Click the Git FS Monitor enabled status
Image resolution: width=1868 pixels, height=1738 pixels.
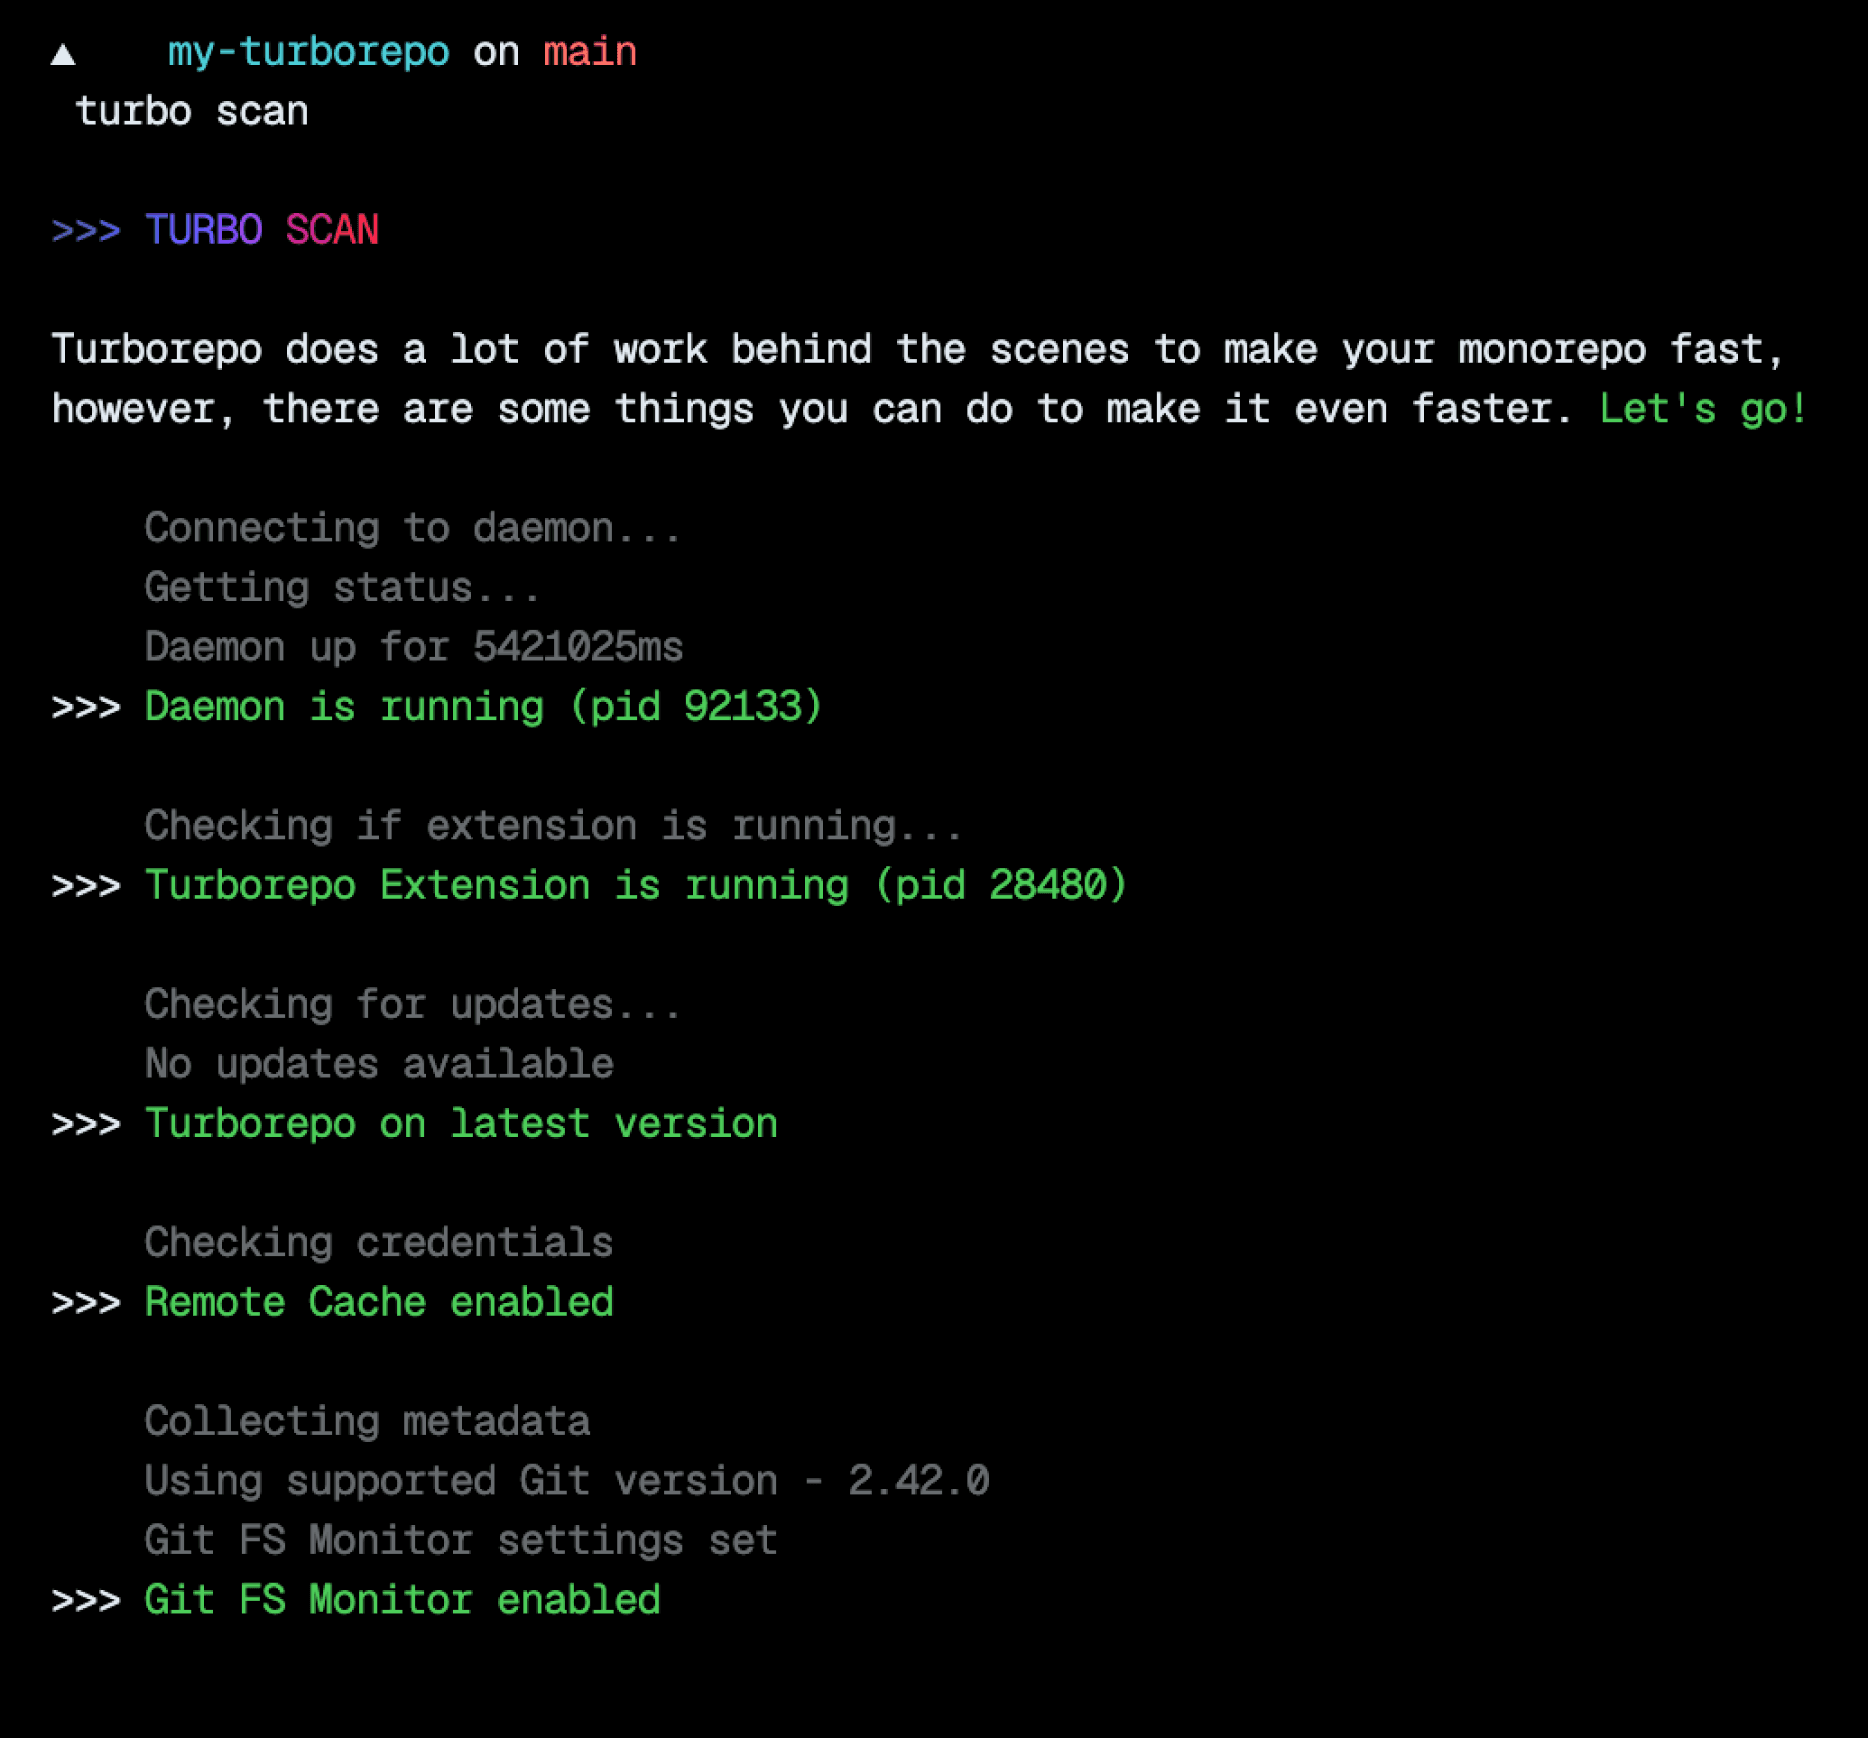tap(402, 1599)
